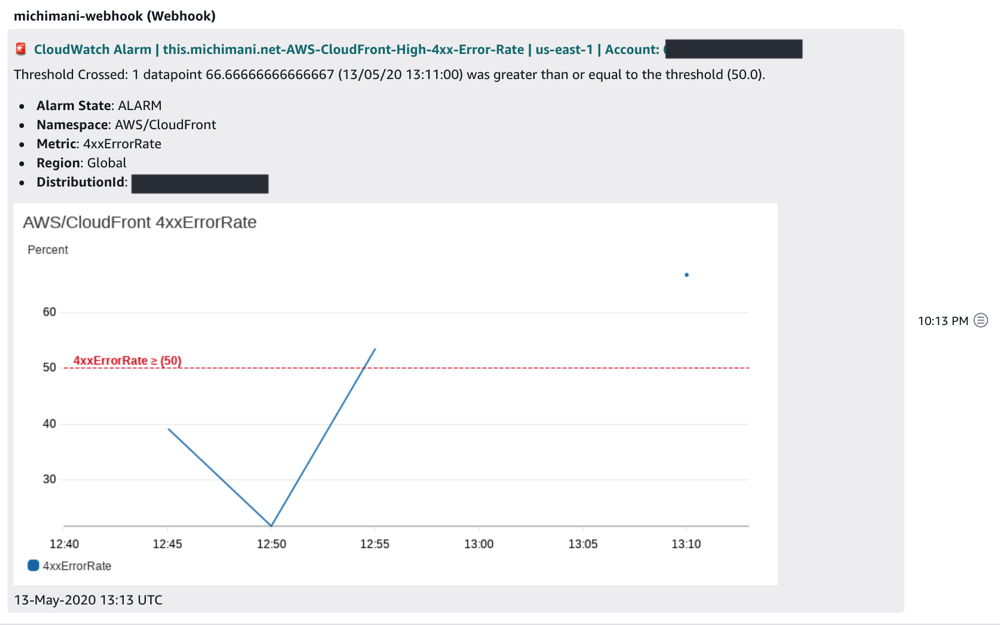The width and height of the screenshot is (1000, 625).
Task: Toggle the 4xxErrorRate series via its legend entry
Action: coord(75,565)
